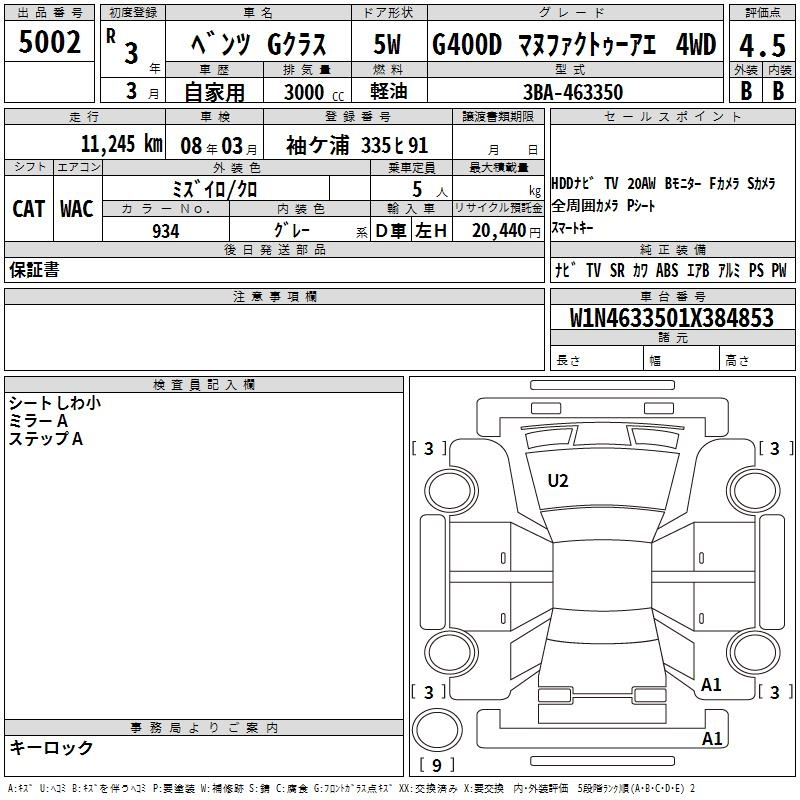Select the recycle deposit amount 20,440円

coord(504,231)
